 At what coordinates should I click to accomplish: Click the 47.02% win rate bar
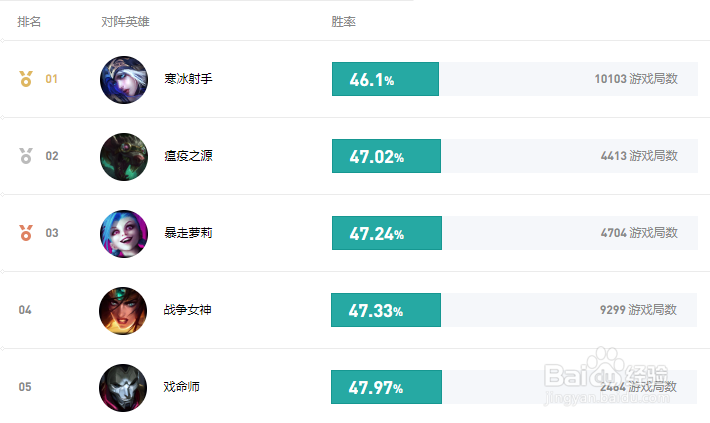tap(386, 156)
